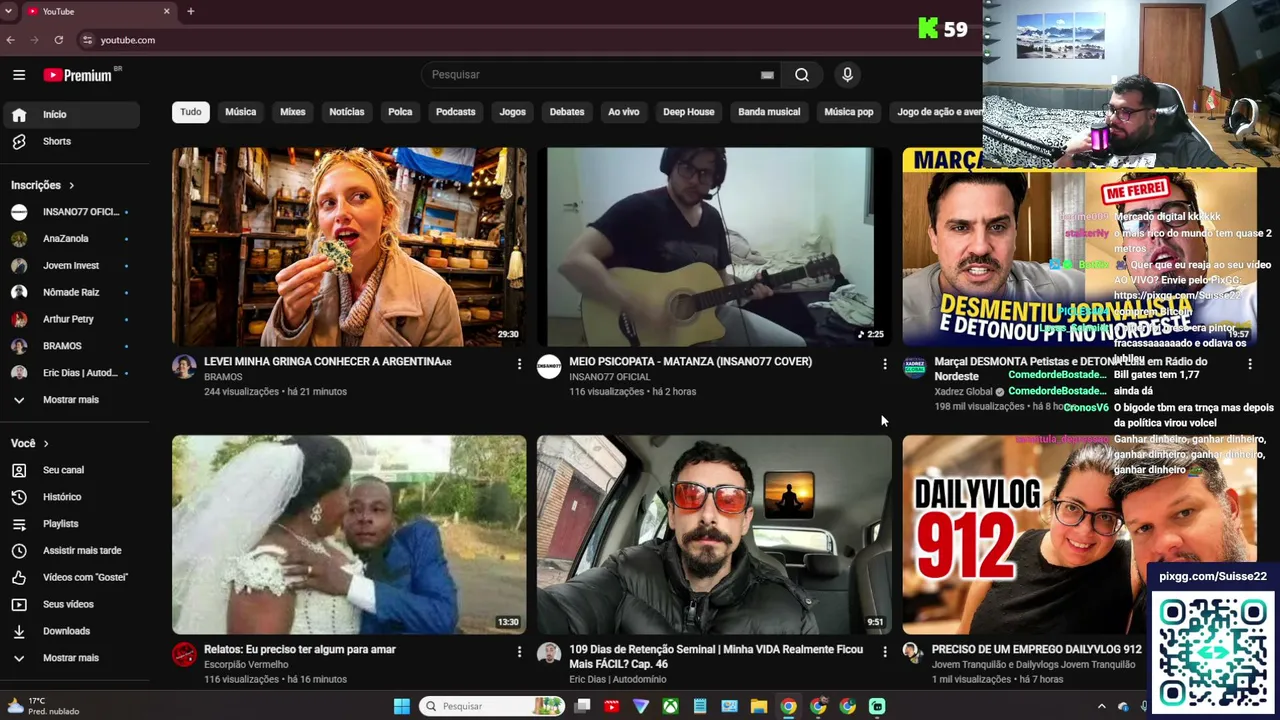Select the Mixes filter chip
This screenshot has width=1280, height=720.
(293, 112)
